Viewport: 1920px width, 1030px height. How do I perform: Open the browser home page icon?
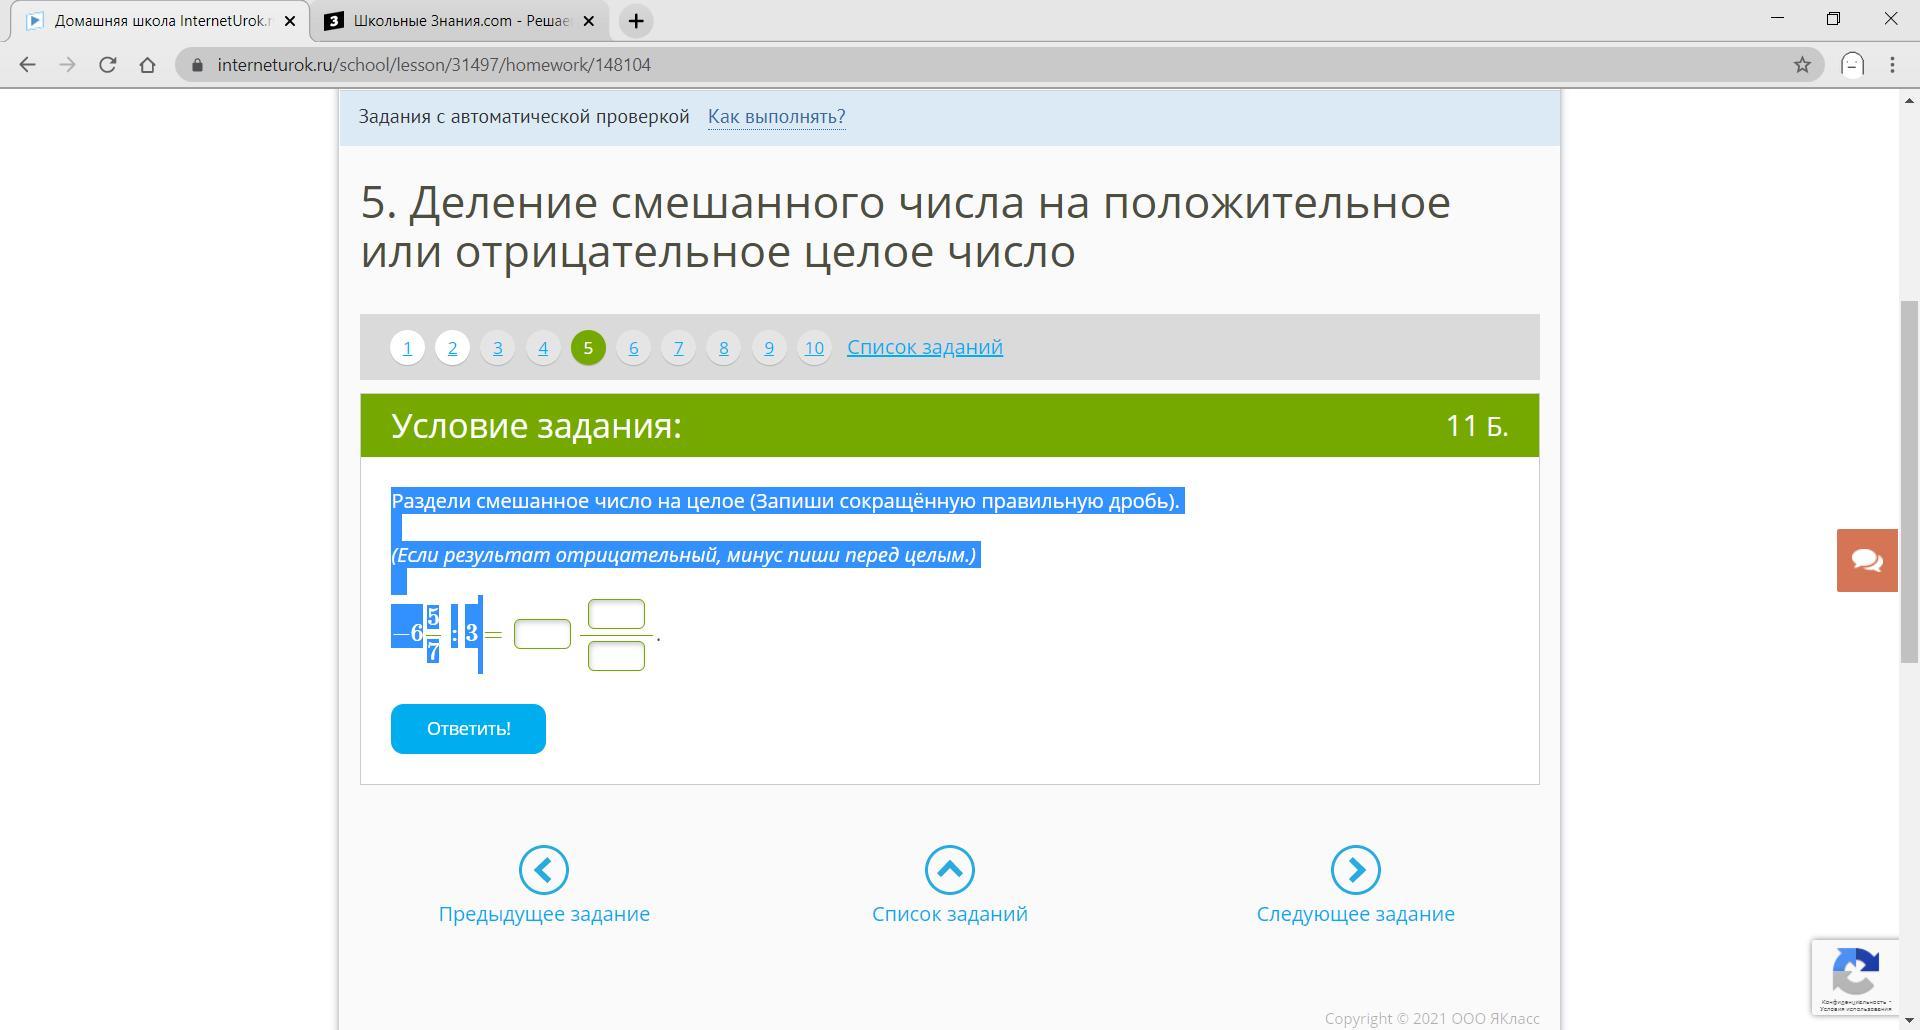(147, 65)
